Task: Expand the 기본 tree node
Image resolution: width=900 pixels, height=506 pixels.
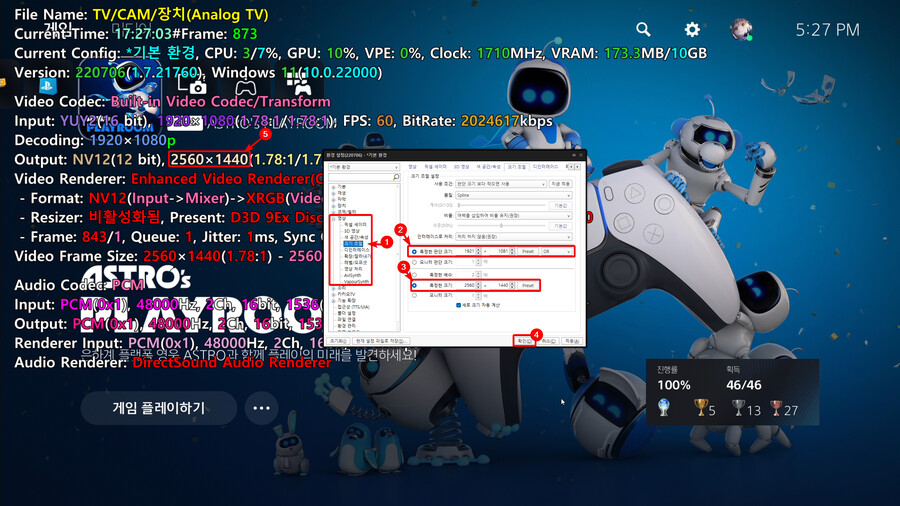Action: 333,187
